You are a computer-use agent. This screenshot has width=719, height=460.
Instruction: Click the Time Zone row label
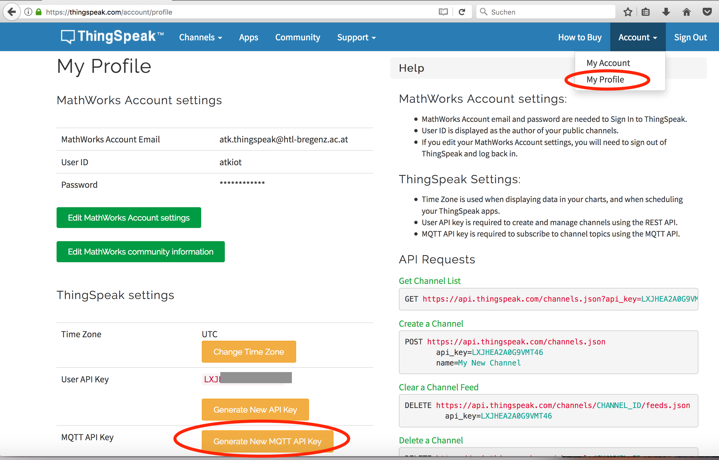pyautogui.click(x=81, y=334)
